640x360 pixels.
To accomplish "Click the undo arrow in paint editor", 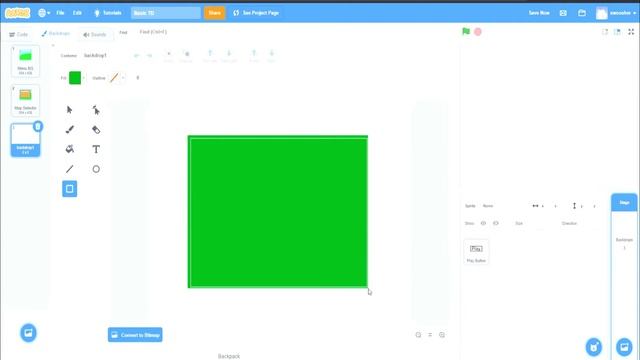I will click(x=136, y=56).
